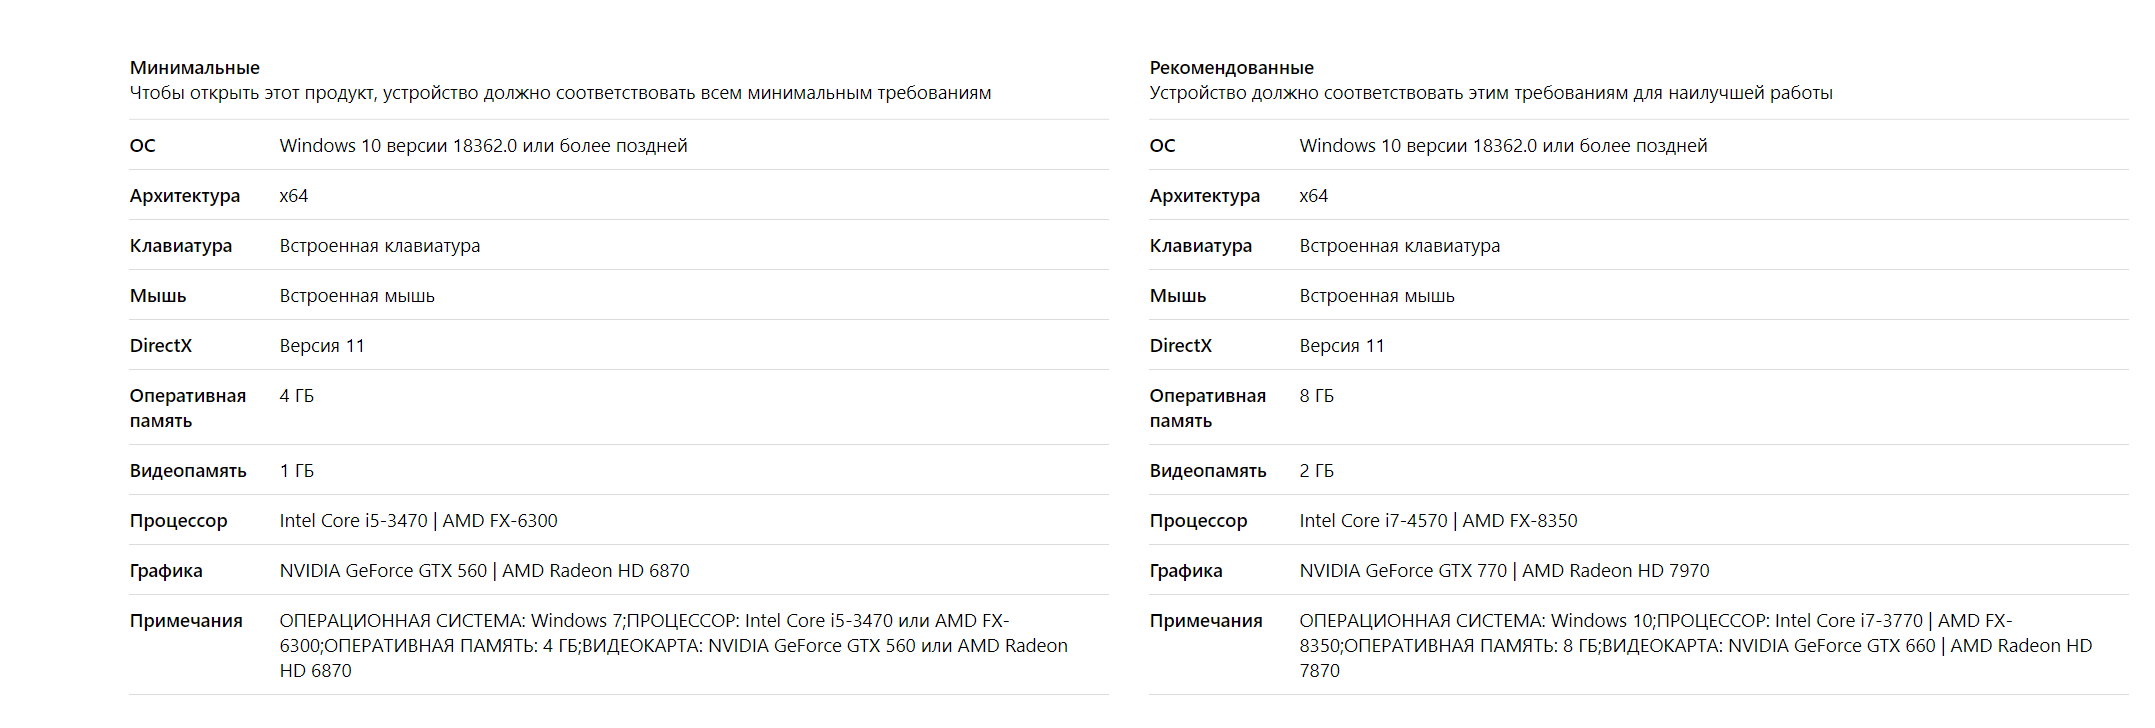Click the Минимальные heading
This screenshot has height=728, width=2155.
coord(194,68)
